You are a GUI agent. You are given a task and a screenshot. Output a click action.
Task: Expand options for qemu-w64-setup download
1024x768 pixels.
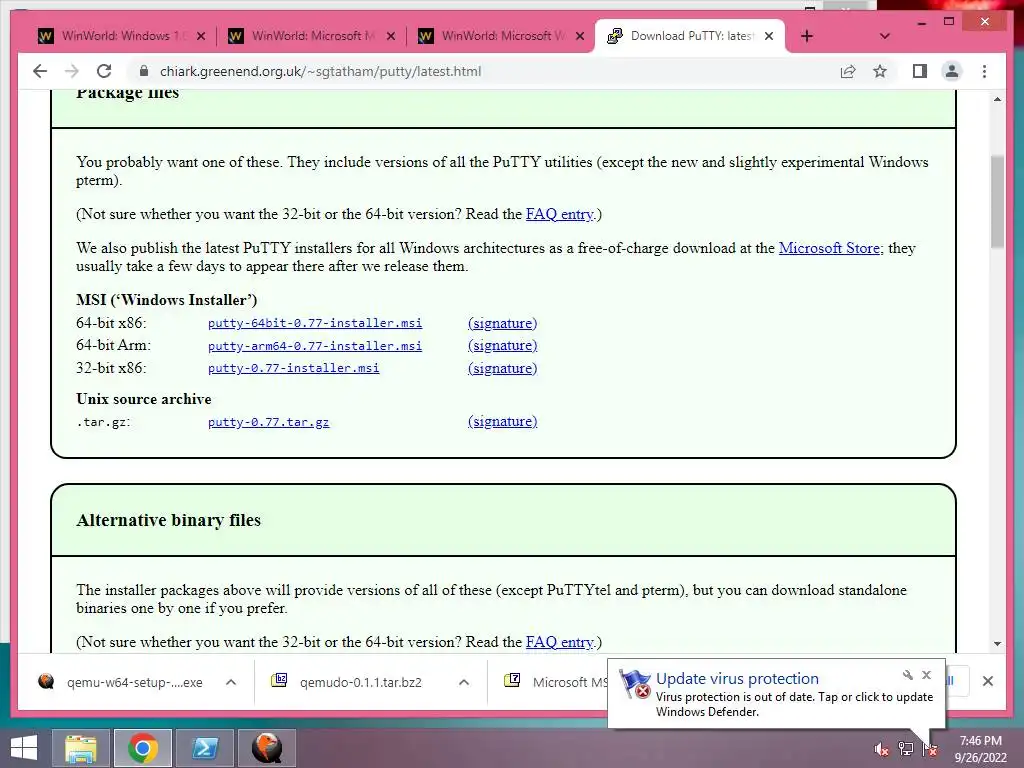coord(231,682)
